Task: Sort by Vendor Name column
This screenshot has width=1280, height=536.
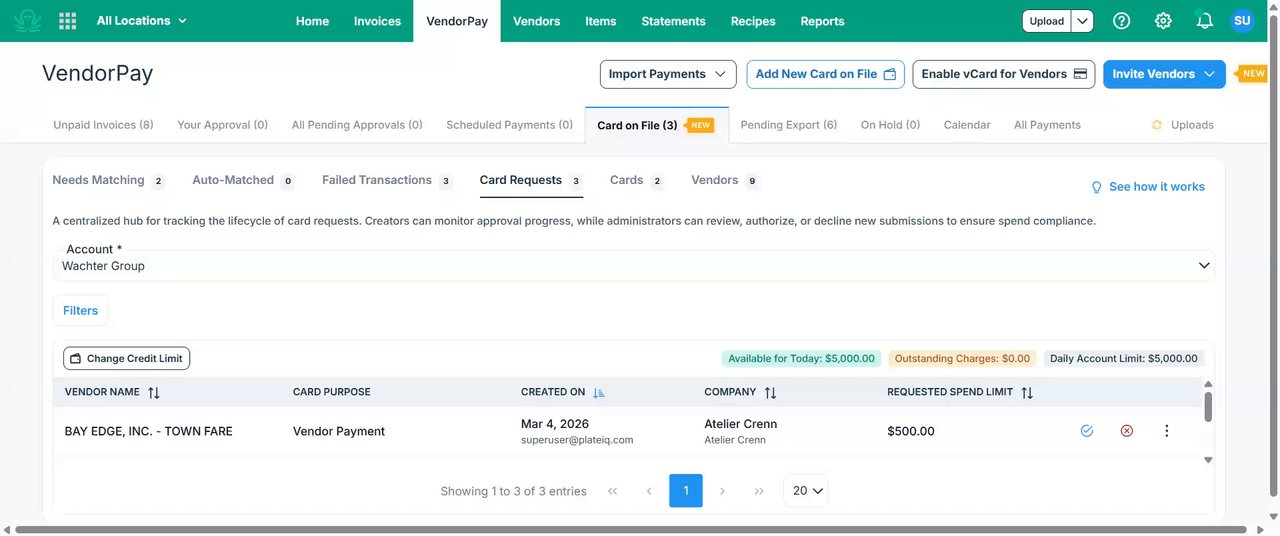Action: [x=153, y=393]
